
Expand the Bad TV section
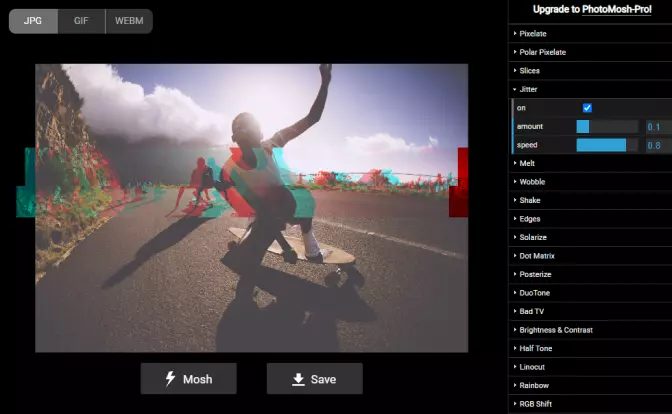[x=590, y=311]
